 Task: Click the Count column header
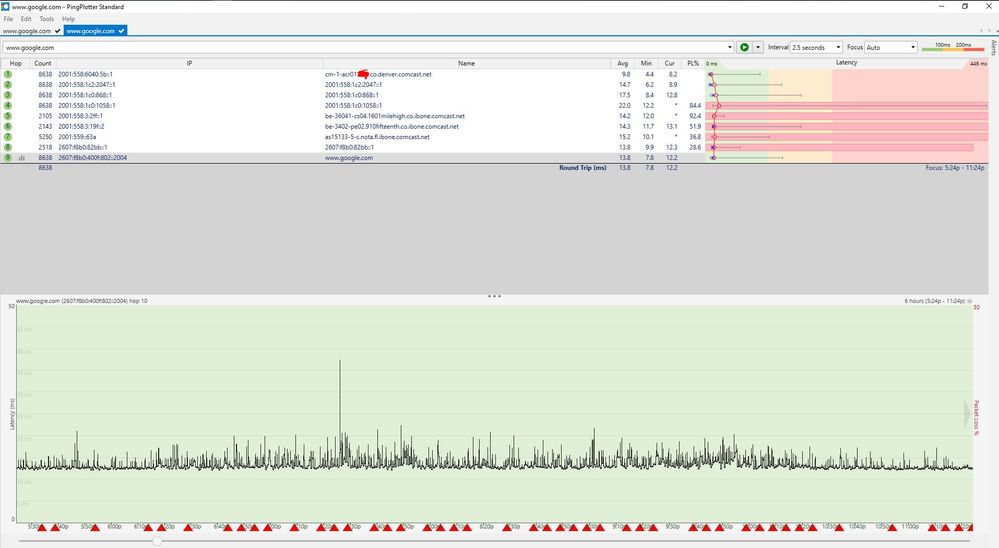point(43,63)
